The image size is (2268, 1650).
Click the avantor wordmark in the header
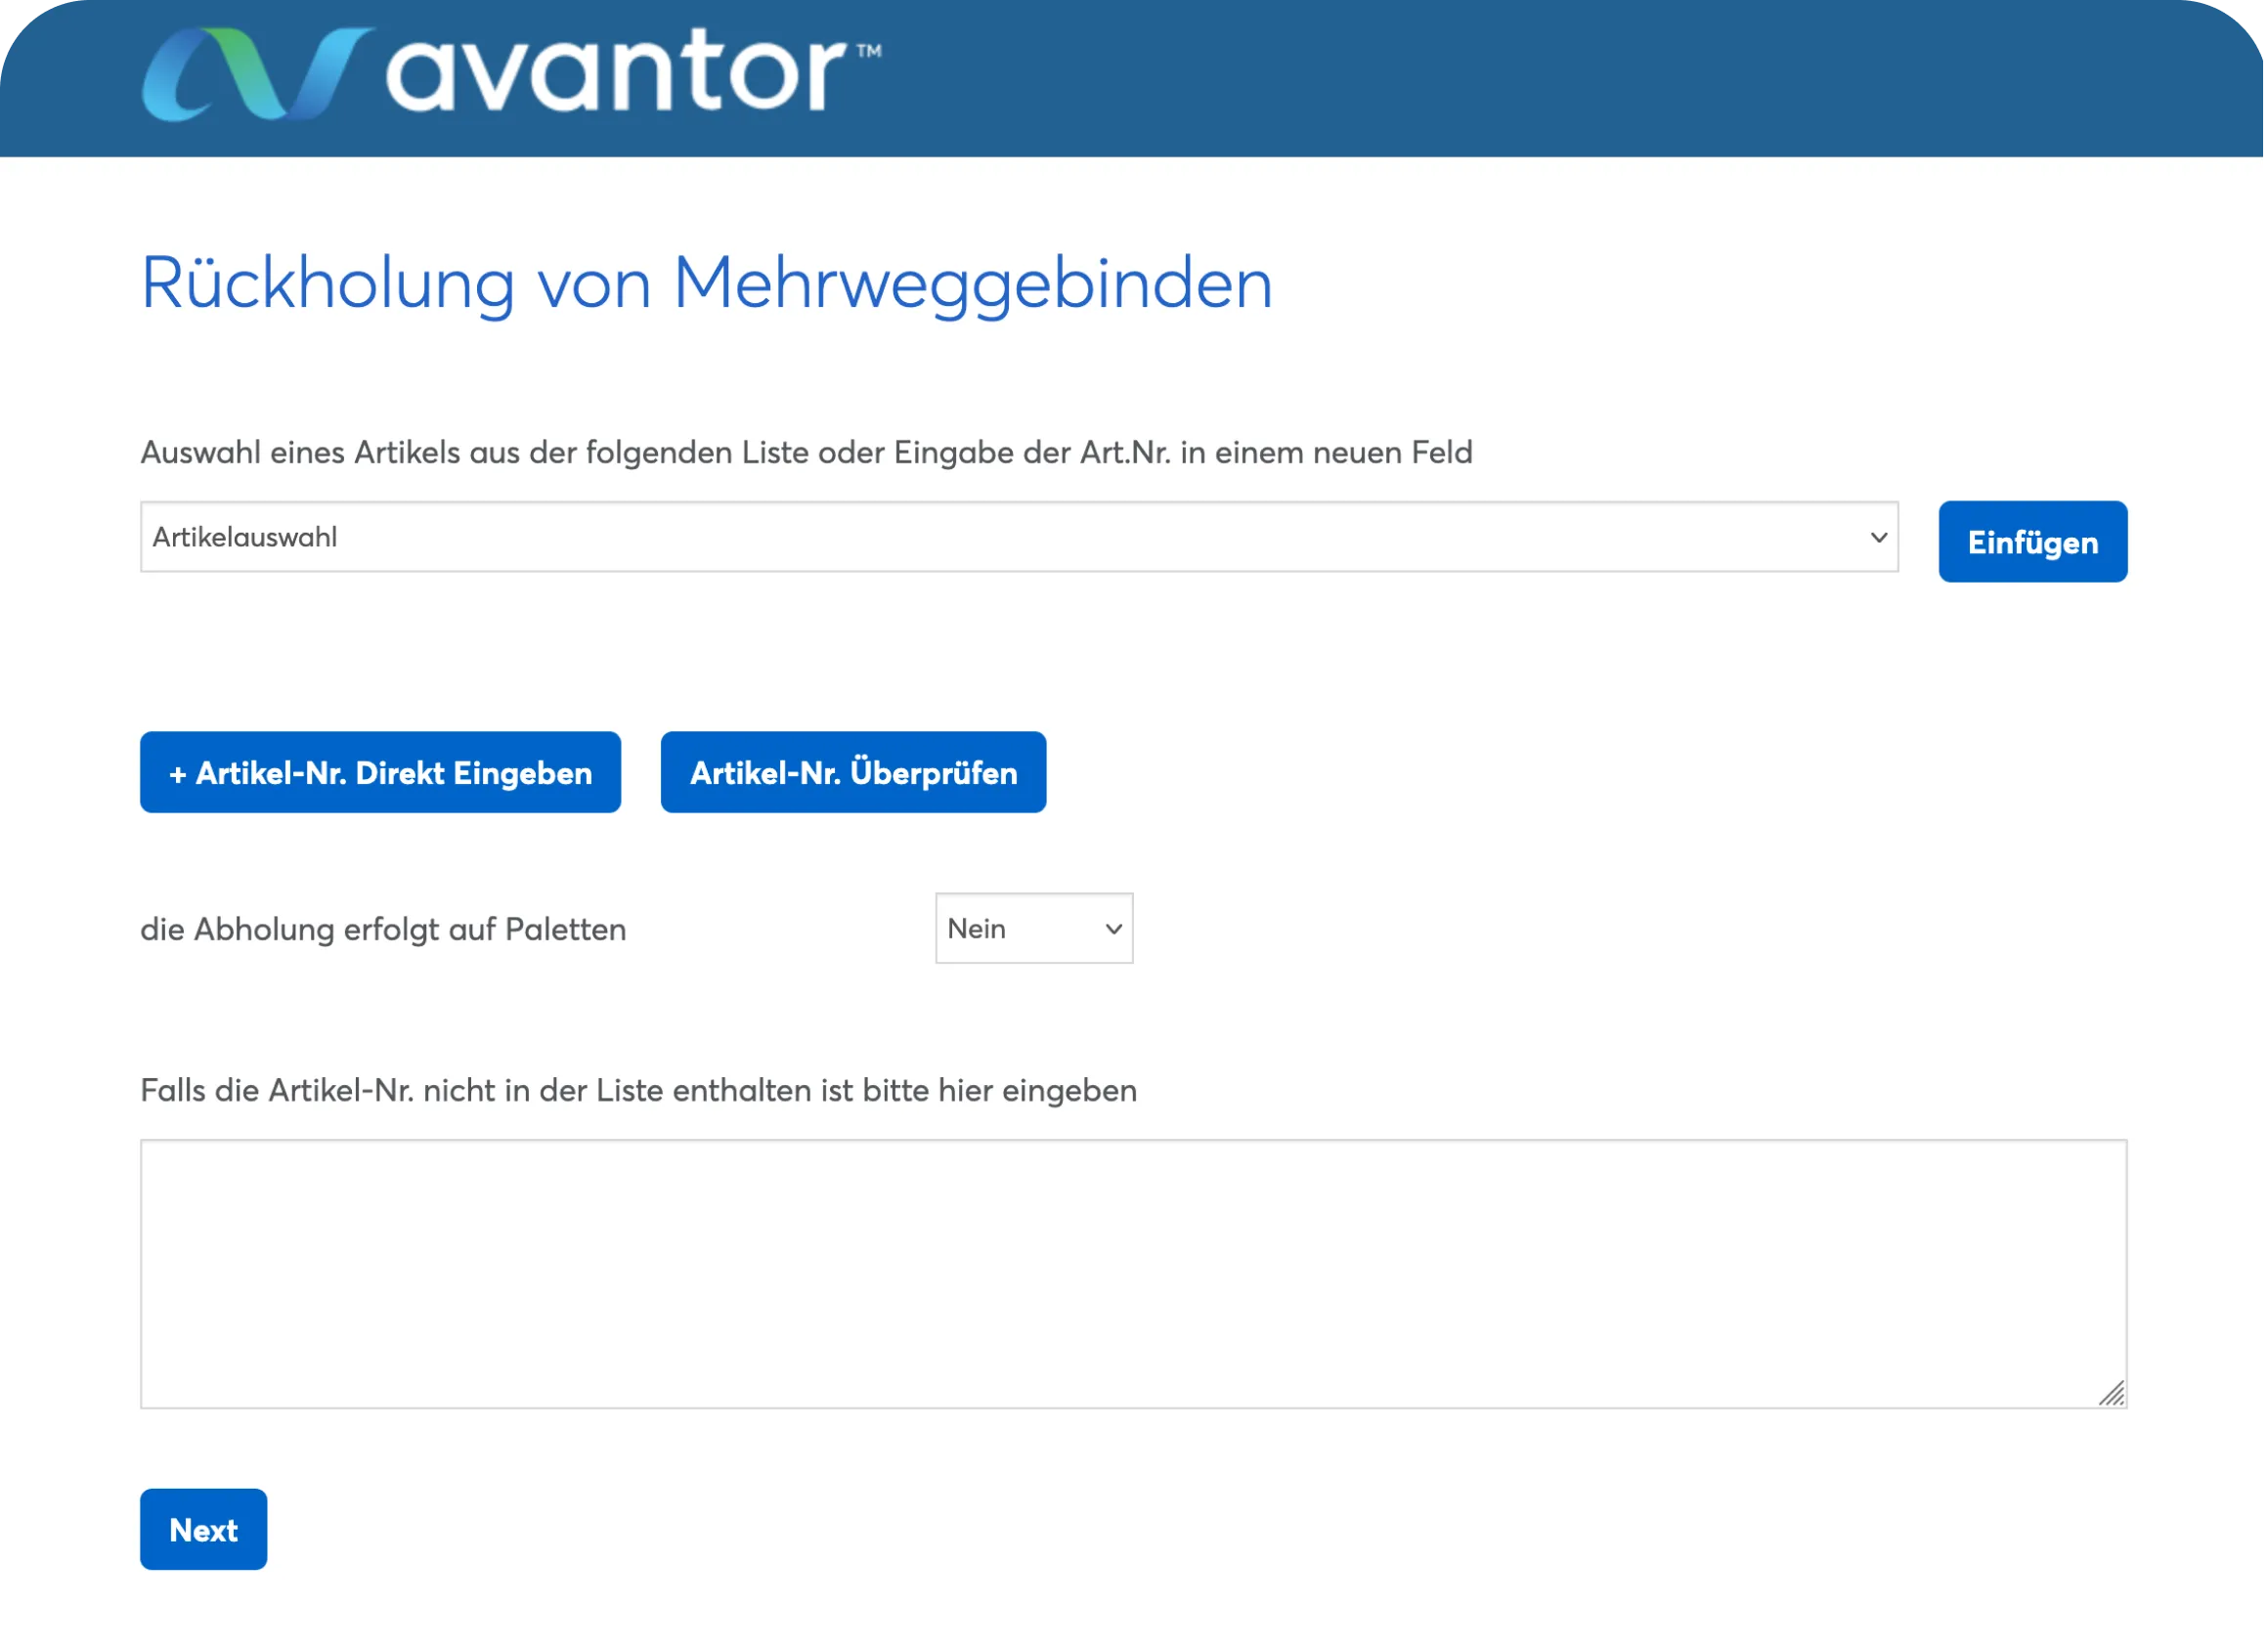(617, 71)
